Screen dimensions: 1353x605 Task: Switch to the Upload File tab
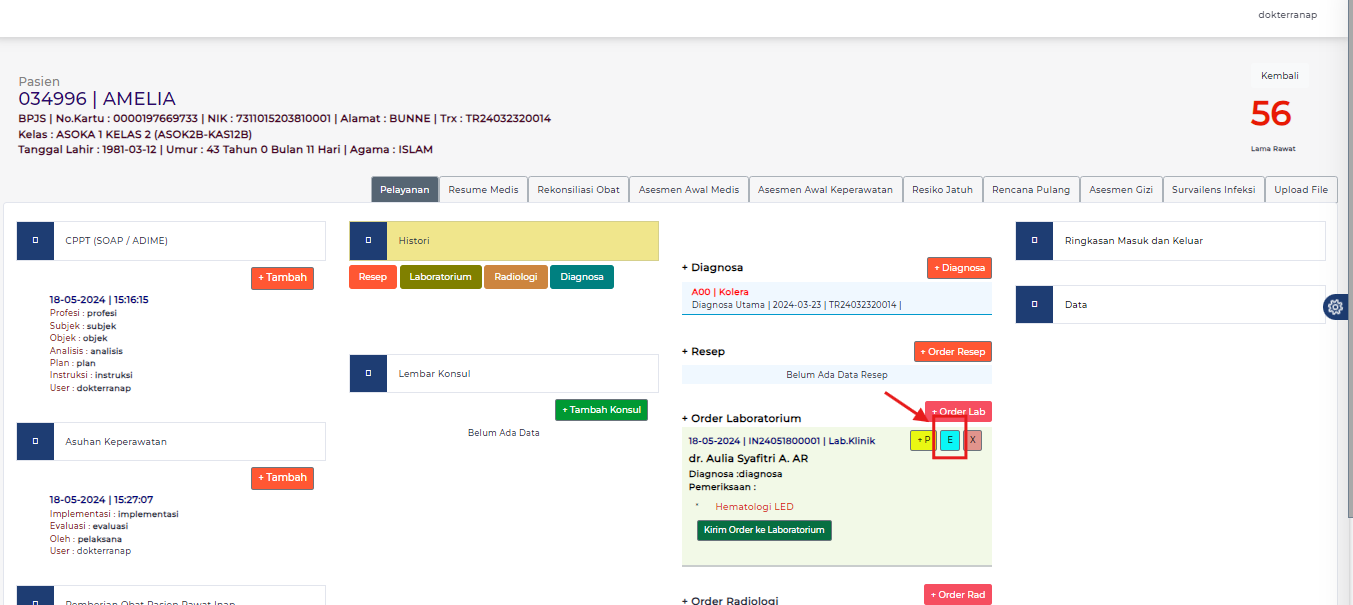click(x=1301, y=189)
